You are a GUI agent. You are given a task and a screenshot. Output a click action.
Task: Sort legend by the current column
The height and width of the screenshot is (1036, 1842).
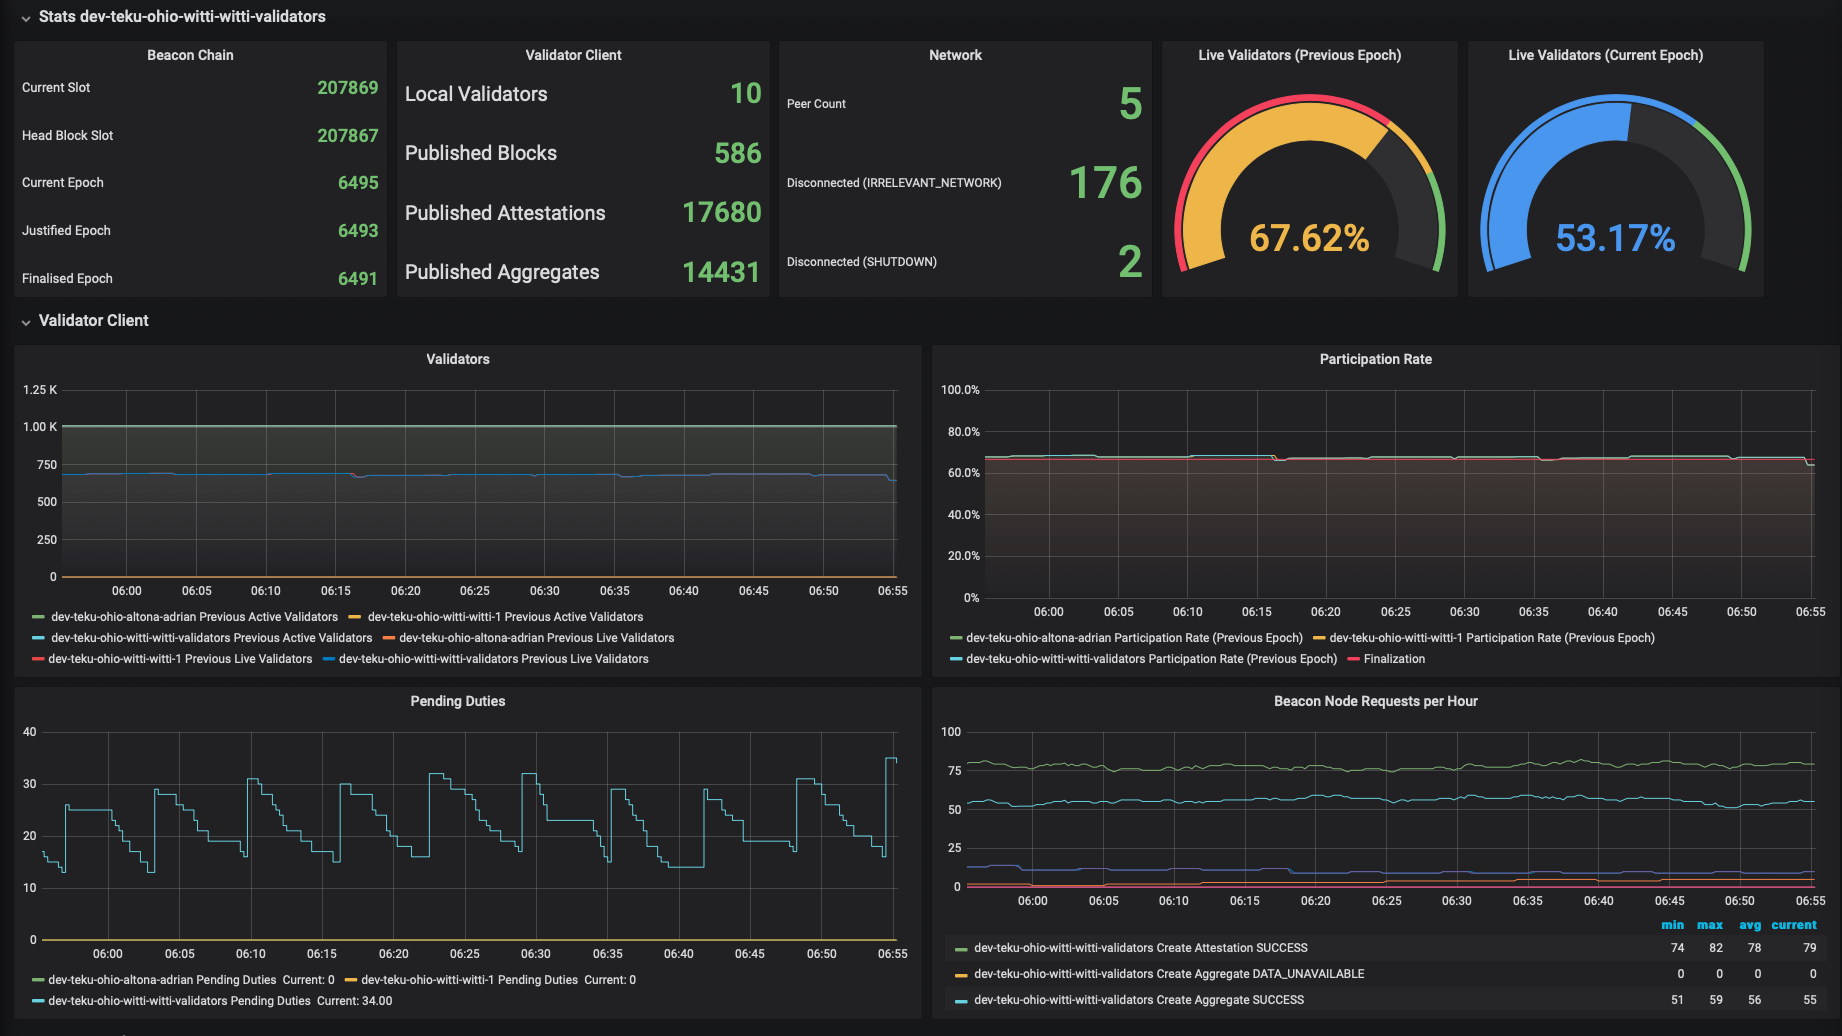point(1794,925)
